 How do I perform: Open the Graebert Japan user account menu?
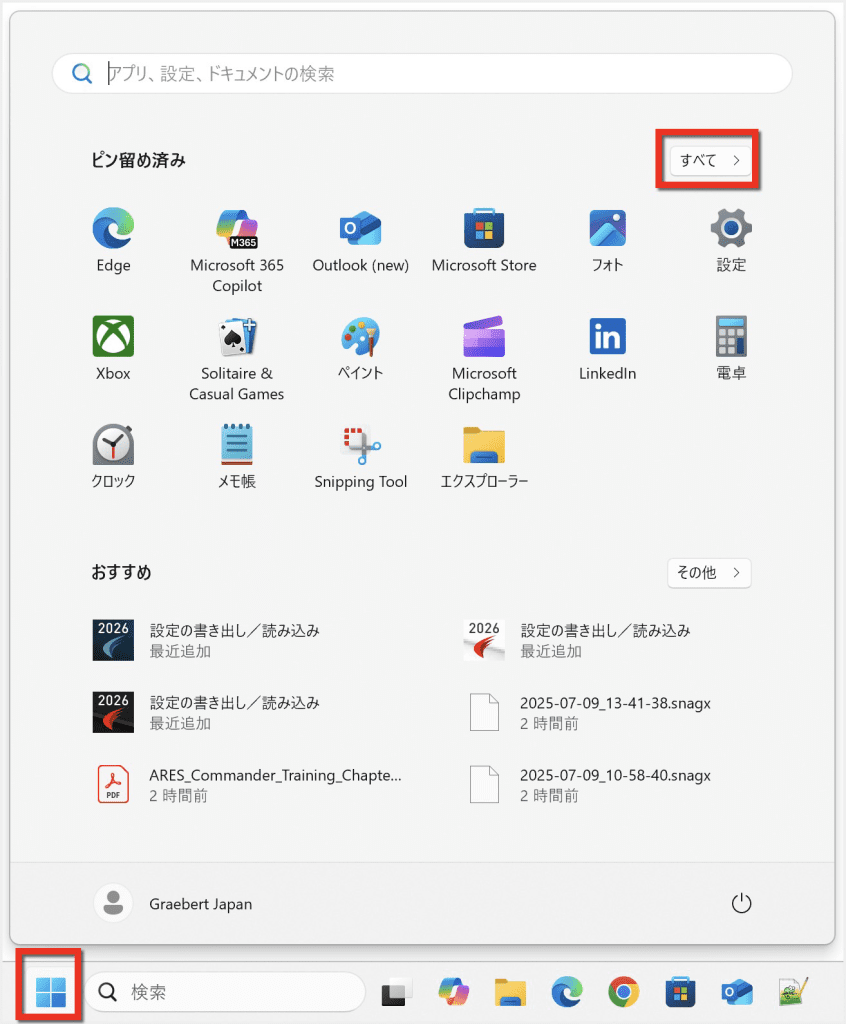coord(174,904)
